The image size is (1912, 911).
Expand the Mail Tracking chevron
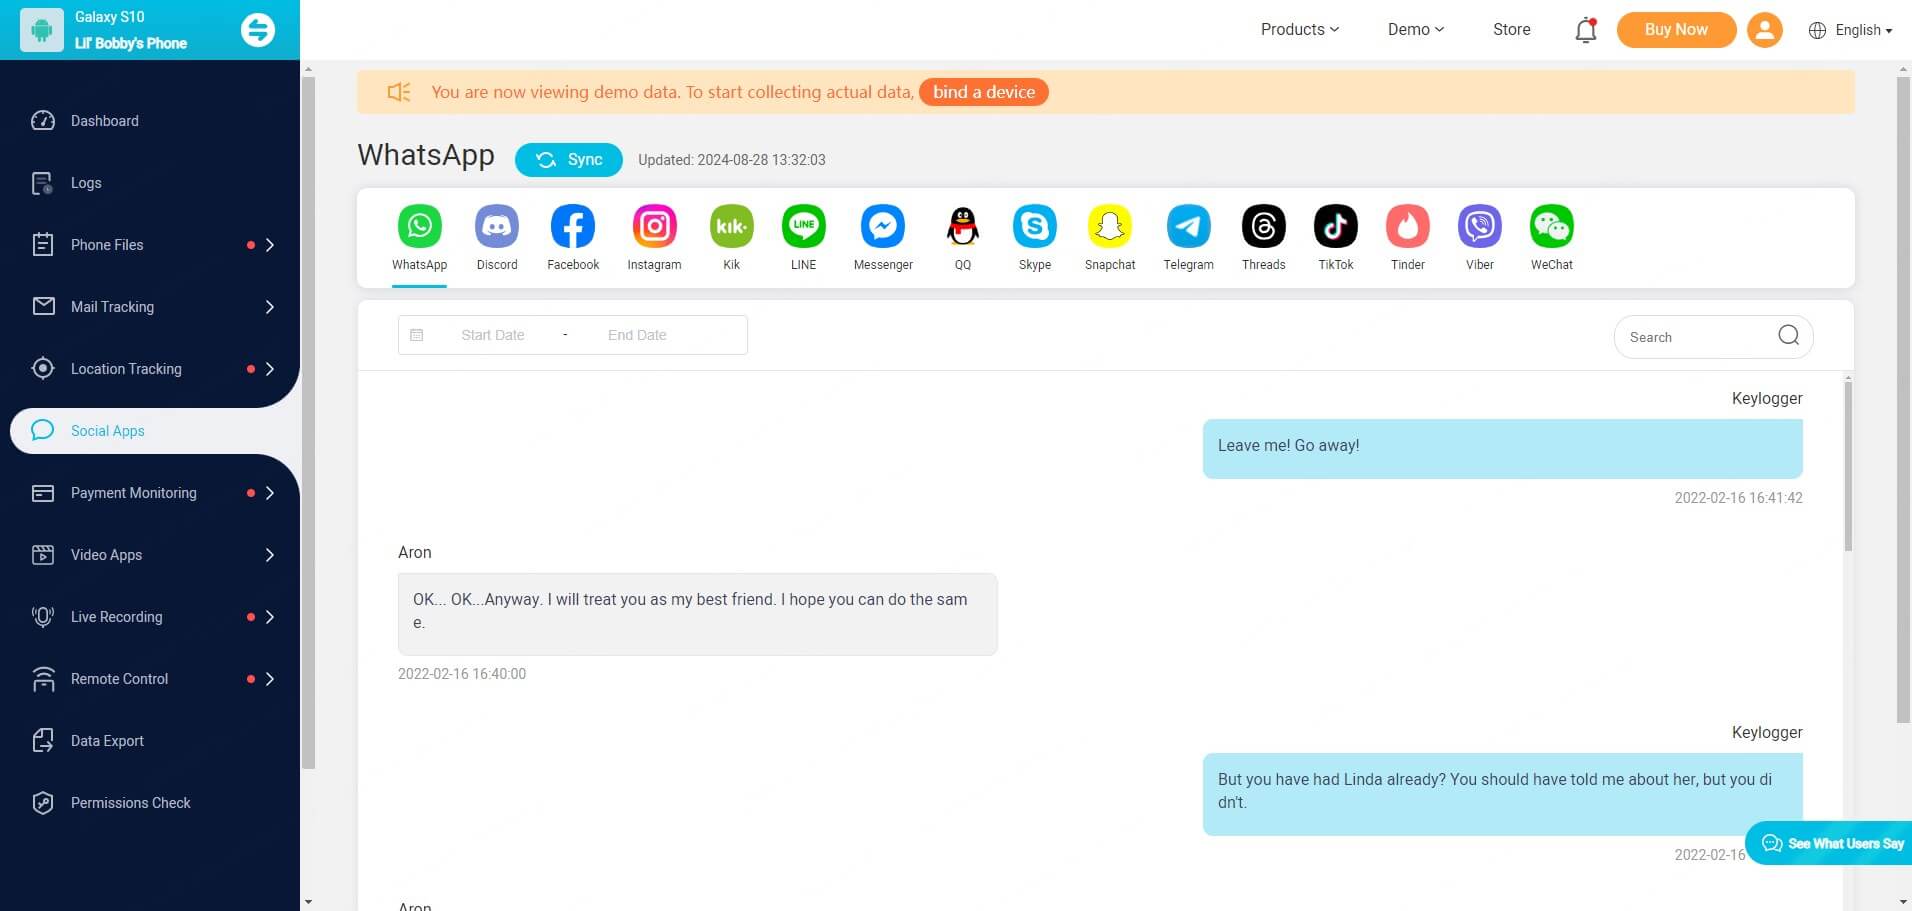pyautogui.click(x=270, y=307)
